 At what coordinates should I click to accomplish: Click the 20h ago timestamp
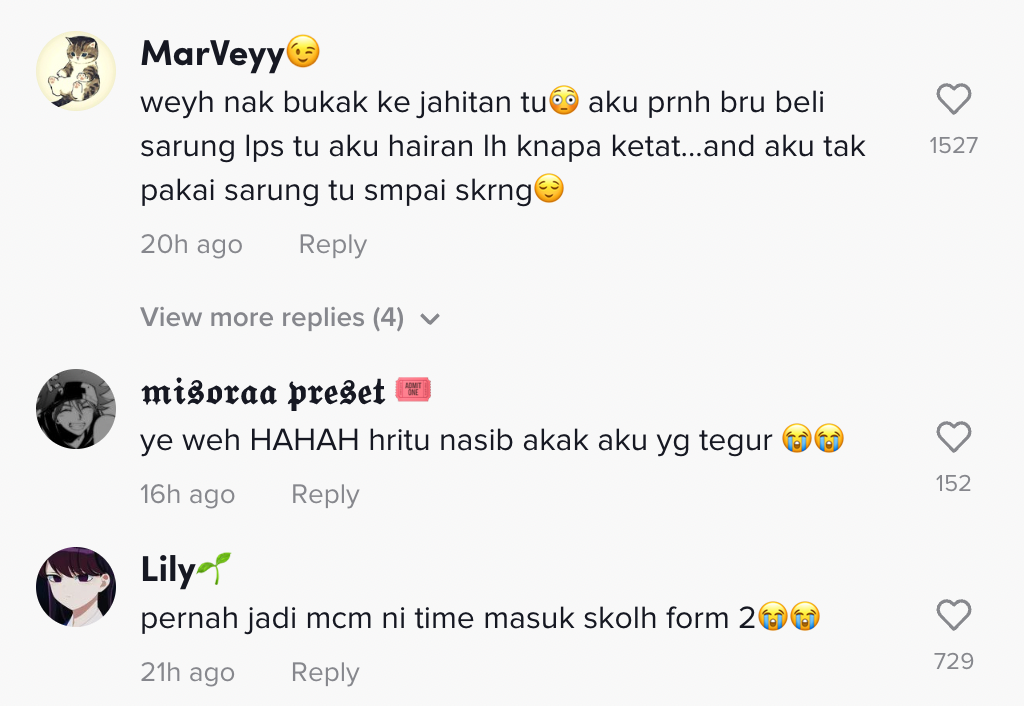pos(191,244)
